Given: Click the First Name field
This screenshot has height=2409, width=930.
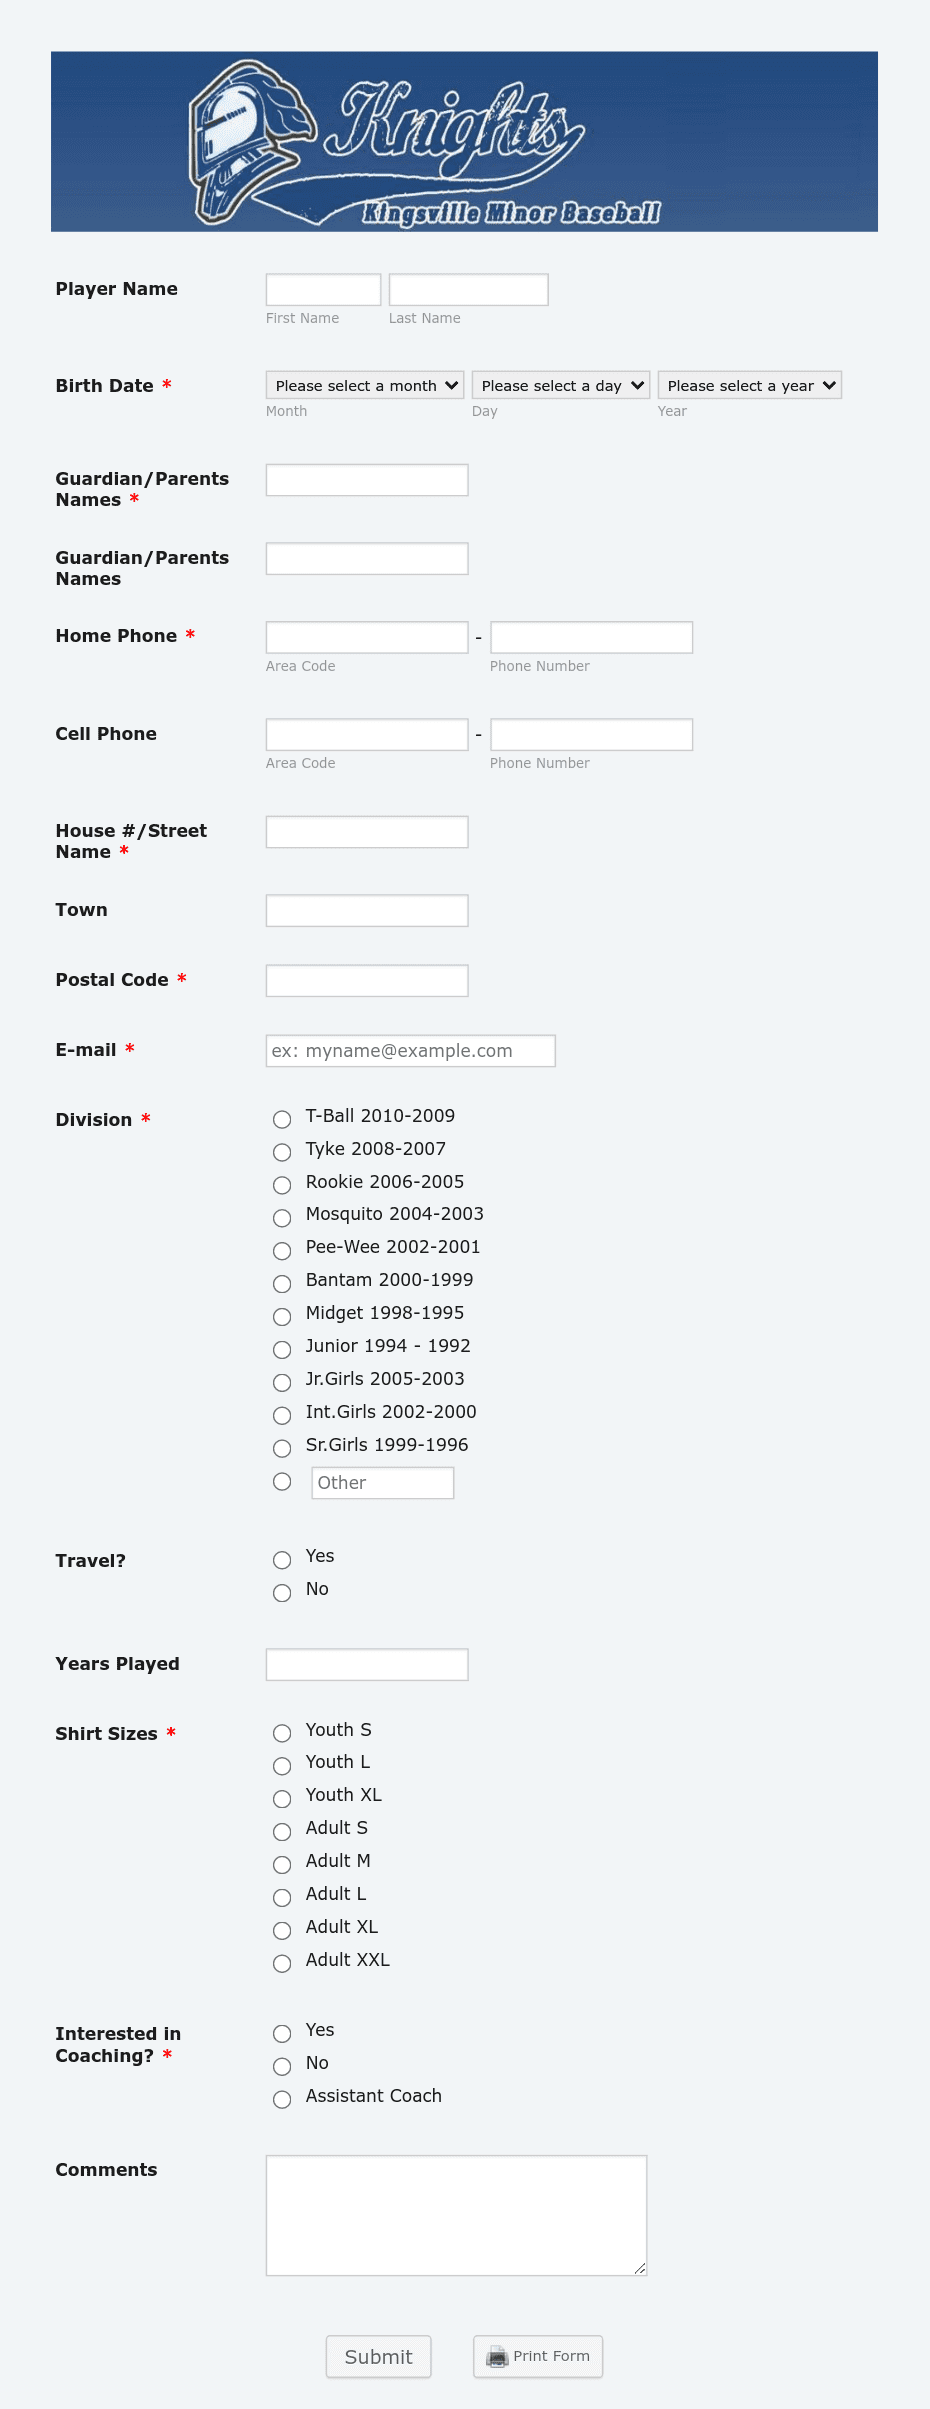Looking at the screenshot, I should coord(324,290).
